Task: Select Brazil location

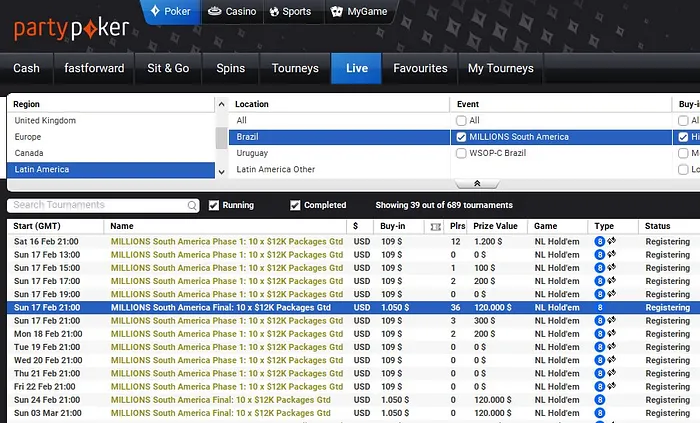Action: tap(339, 137)
